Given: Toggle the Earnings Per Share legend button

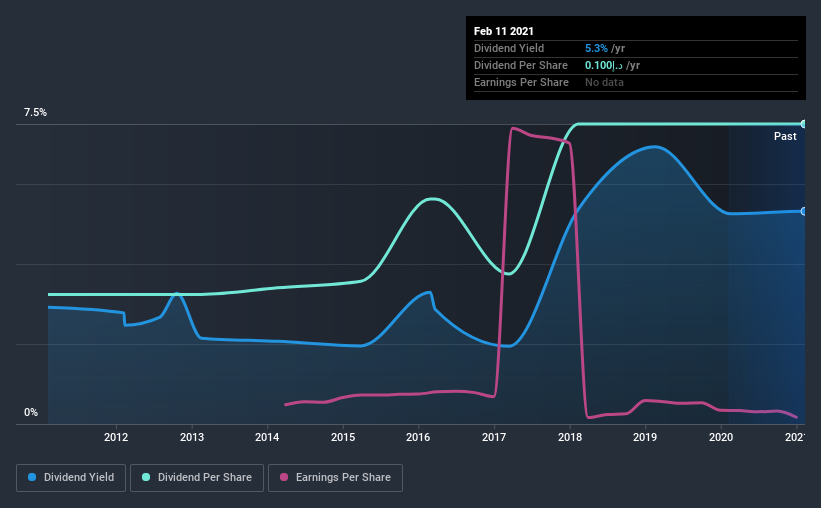Looking at the screenshot, I should 336,478.
